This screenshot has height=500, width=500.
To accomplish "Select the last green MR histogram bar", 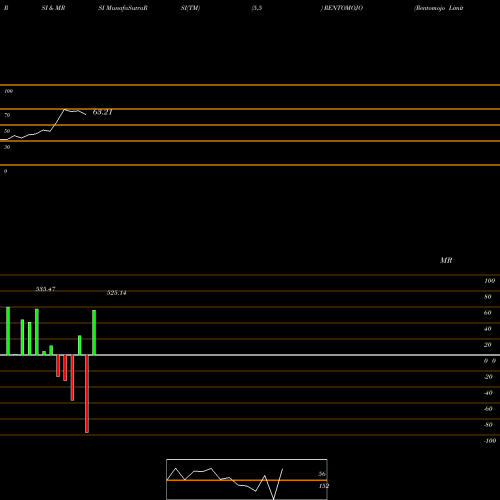I will coord(94,333).
